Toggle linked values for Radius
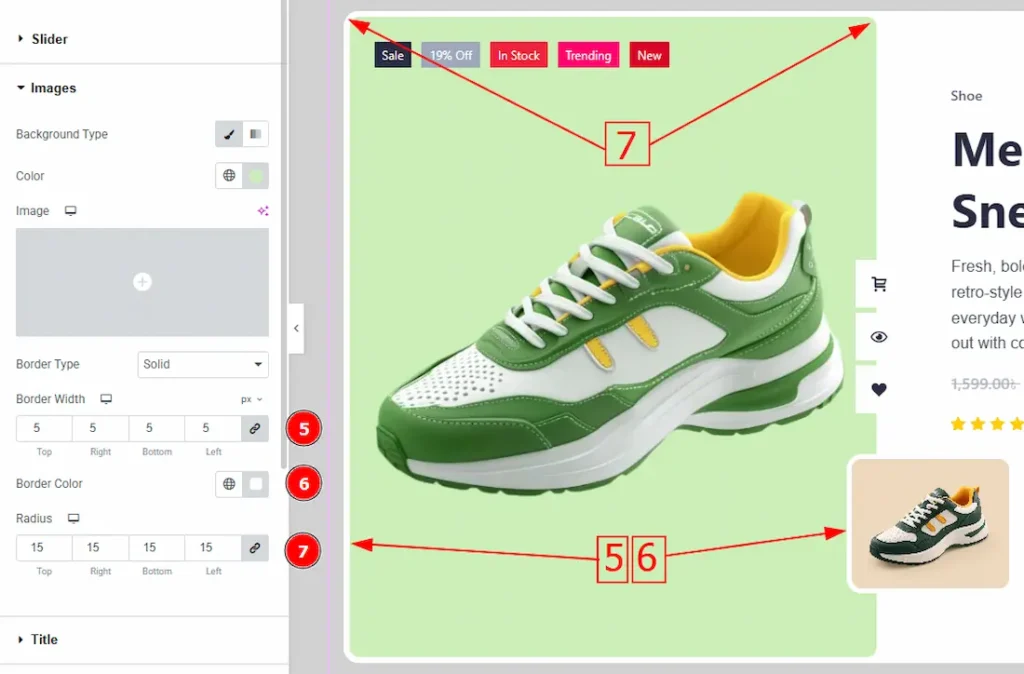1024x674 pixels. coord(255,548)
